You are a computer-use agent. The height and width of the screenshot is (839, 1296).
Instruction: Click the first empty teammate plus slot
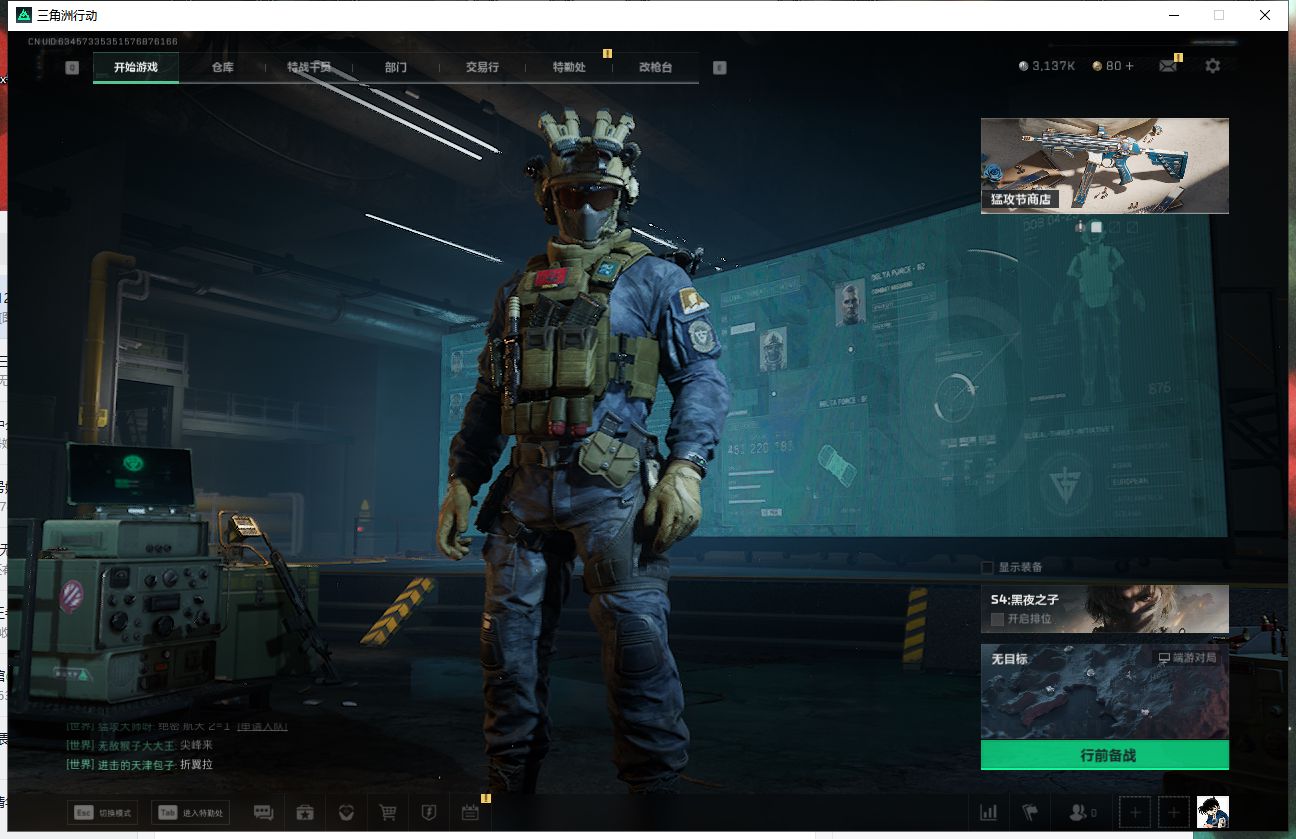tap(1135, 813)
